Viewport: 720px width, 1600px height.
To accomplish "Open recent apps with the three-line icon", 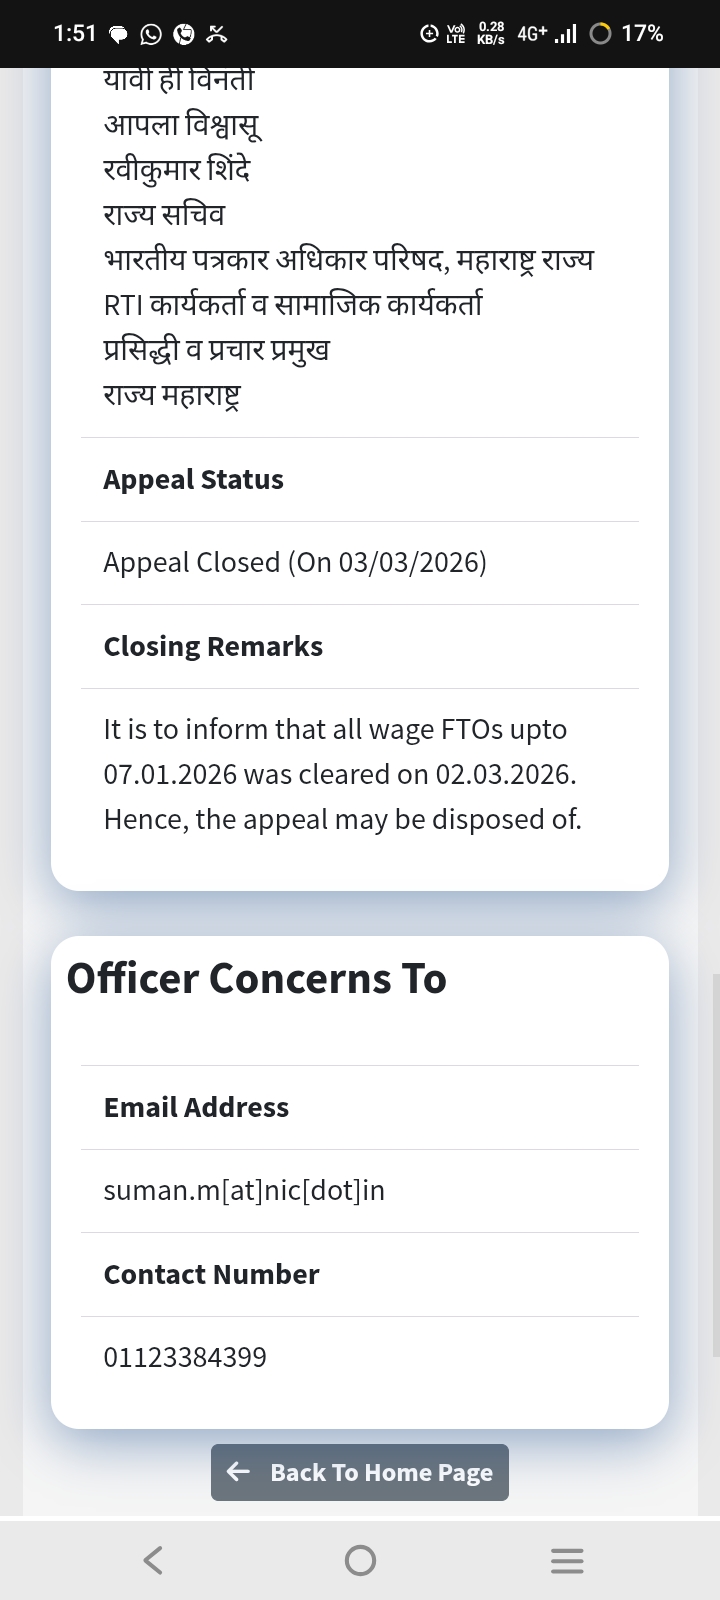I will pyautogui.click(x=567, y=1560).
